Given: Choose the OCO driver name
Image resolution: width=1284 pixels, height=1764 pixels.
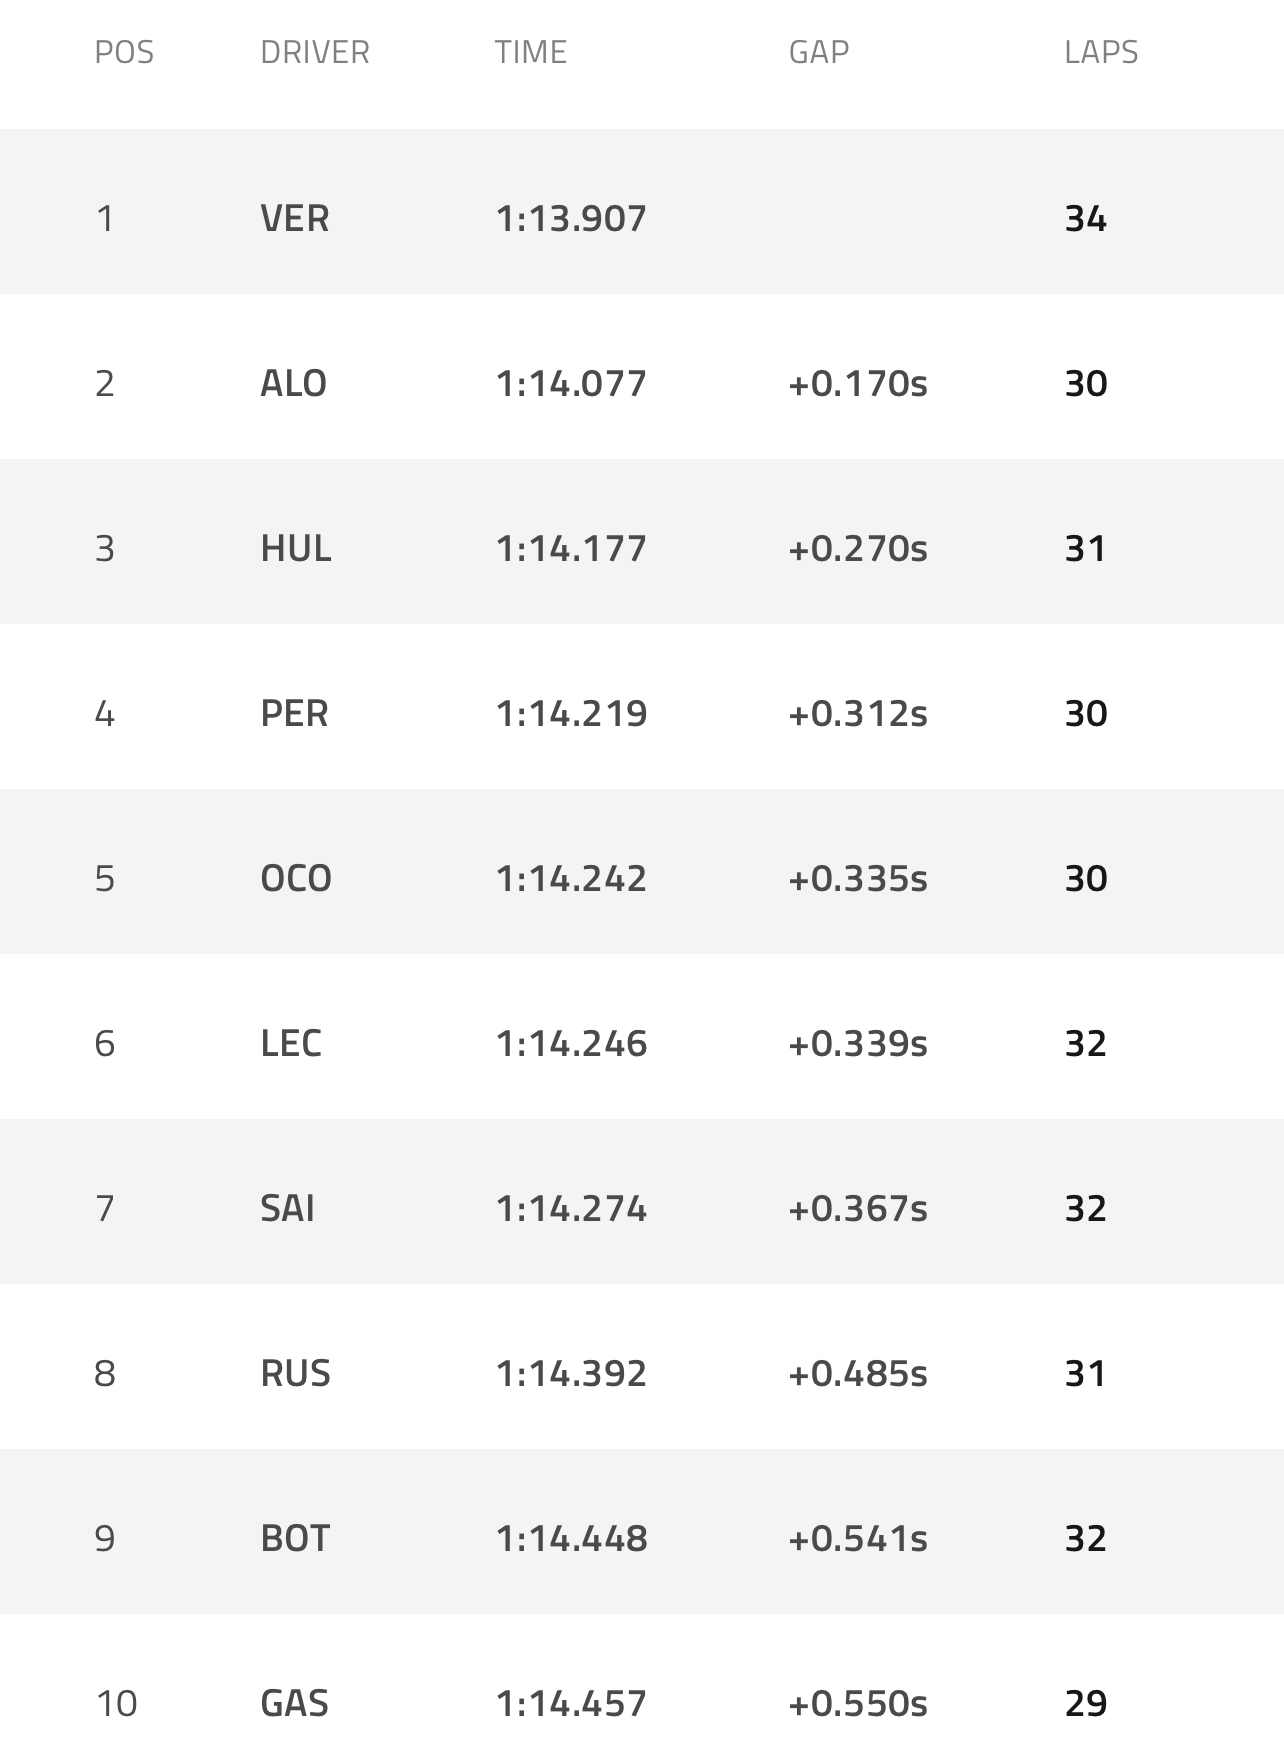Looking at the screenshot, I should [x=295, y=878].
